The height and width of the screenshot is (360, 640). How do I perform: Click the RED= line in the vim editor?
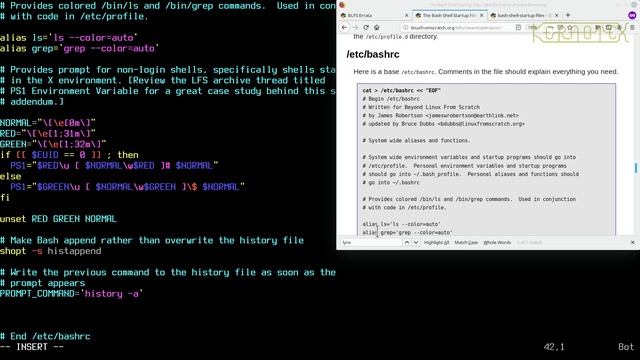pos(48,133)
